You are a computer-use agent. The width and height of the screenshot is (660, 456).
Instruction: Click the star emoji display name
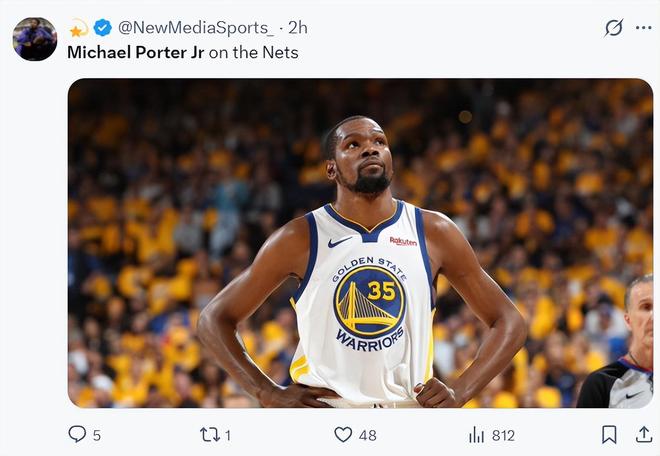pos(78,28)
